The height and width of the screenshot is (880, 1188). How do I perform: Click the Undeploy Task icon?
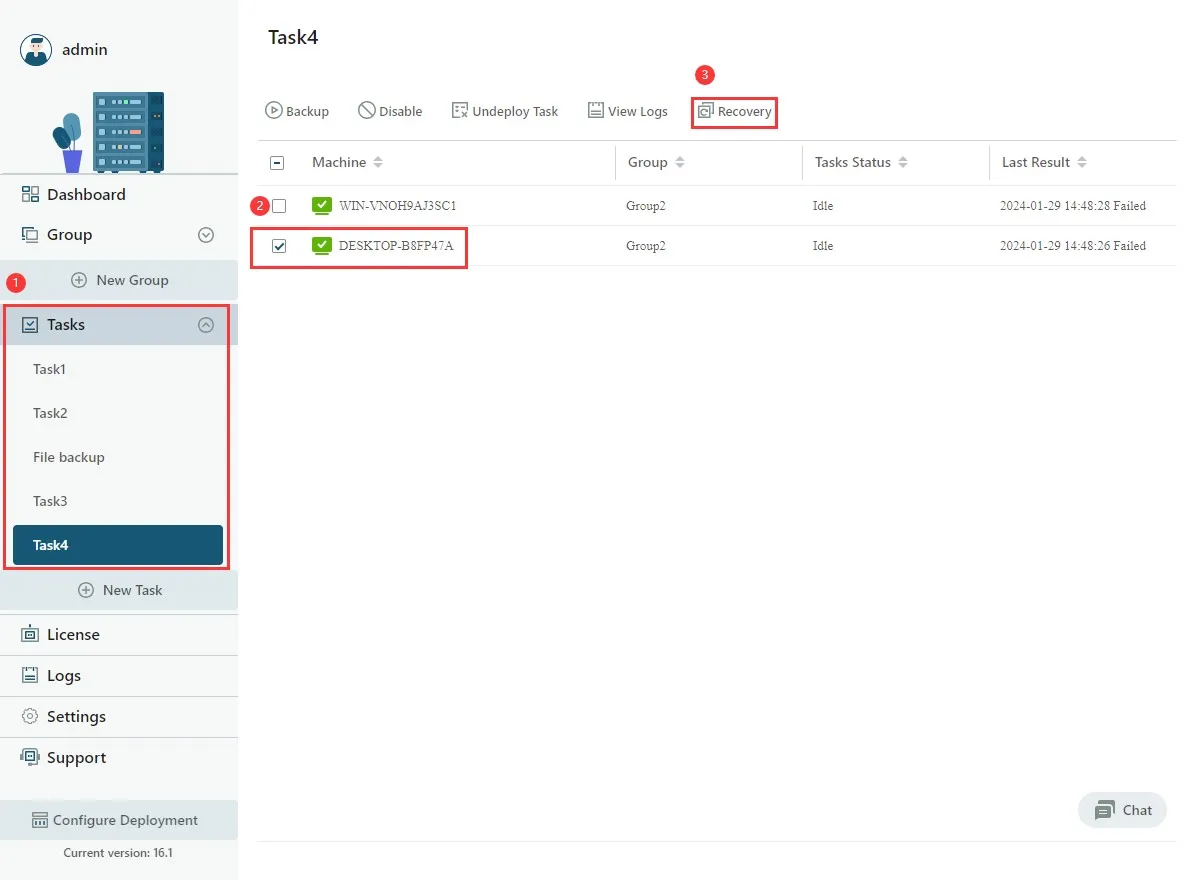(460, 111)
